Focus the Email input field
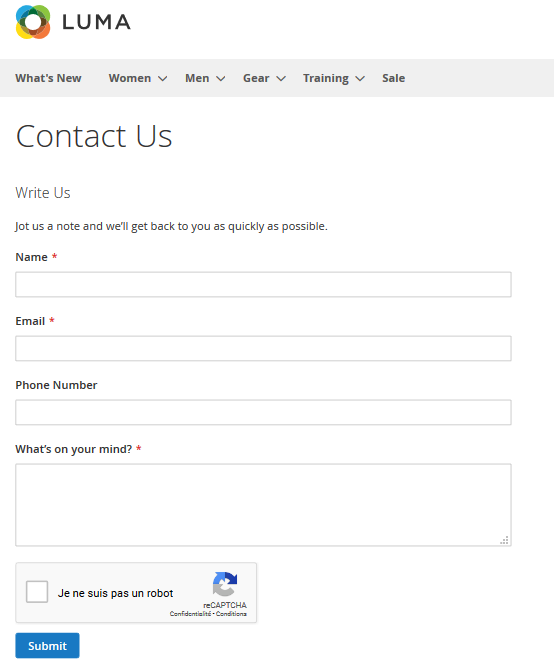554x669 pixels. (x=263, y=348)
